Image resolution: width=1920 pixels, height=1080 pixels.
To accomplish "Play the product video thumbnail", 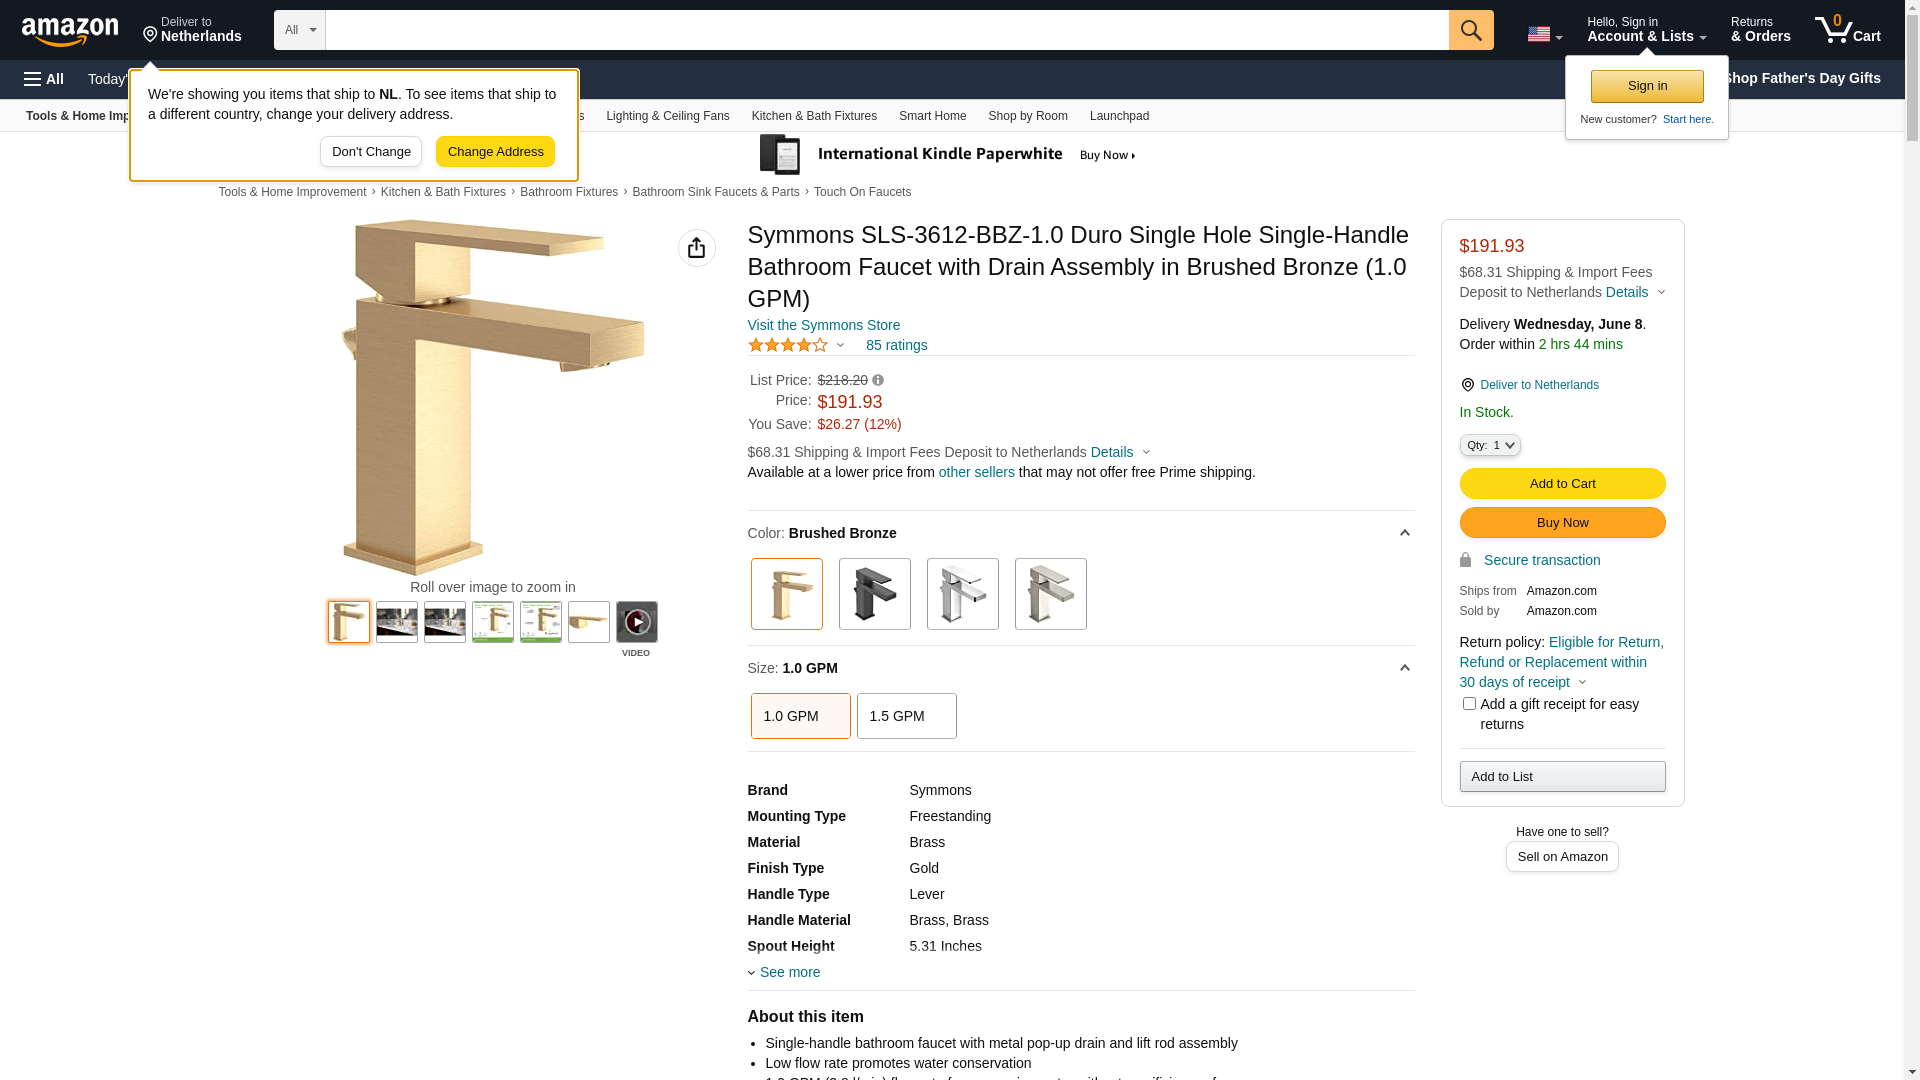I will 636,622.
